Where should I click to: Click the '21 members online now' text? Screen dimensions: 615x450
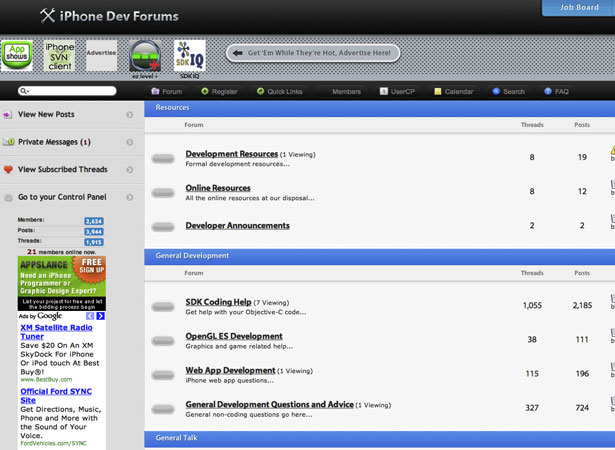click(62, 252)
